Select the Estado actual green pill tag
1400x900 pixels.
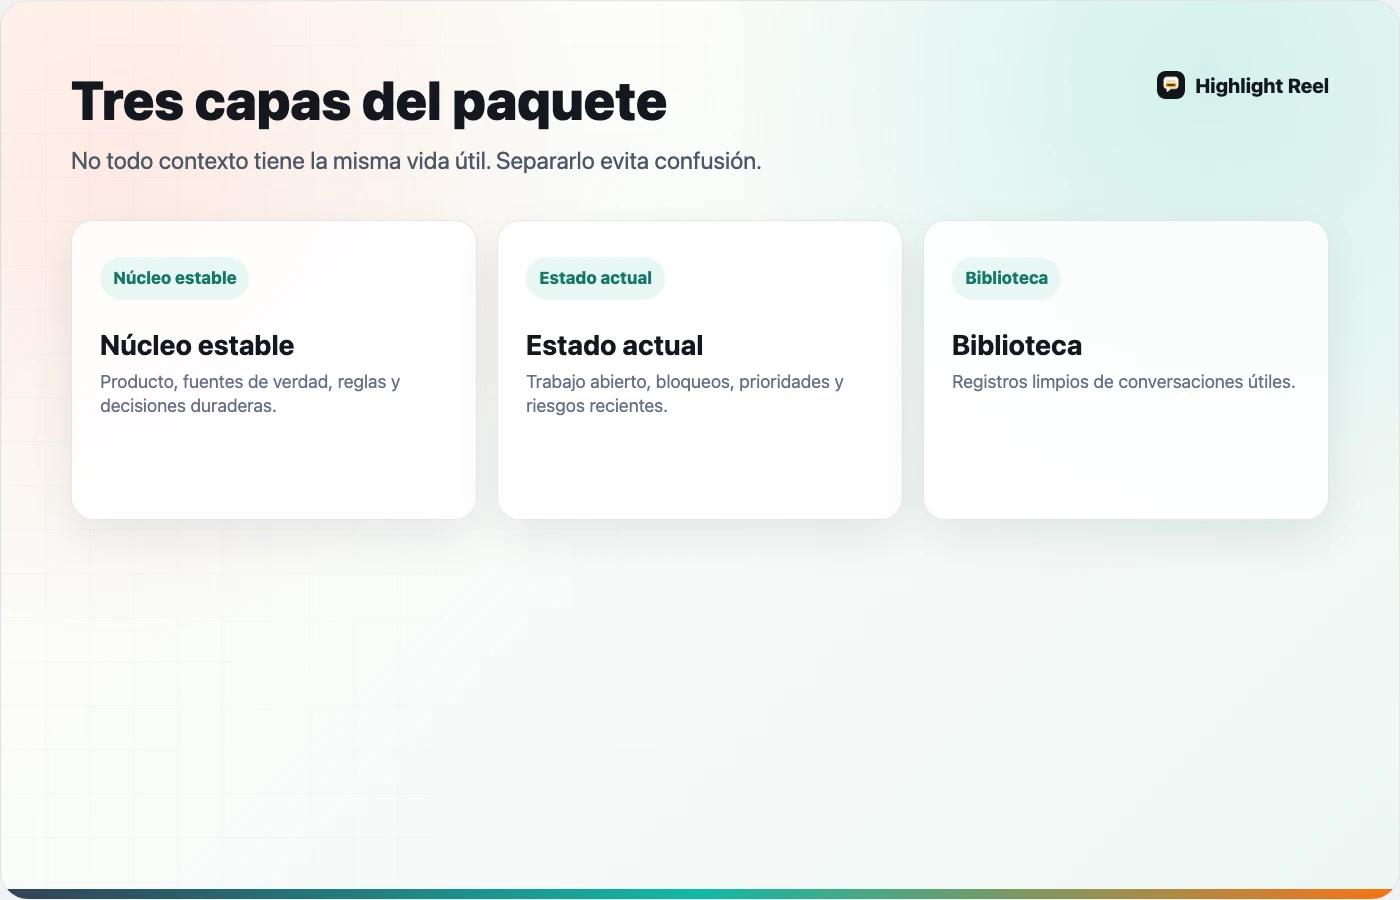(x=595, y=278)
